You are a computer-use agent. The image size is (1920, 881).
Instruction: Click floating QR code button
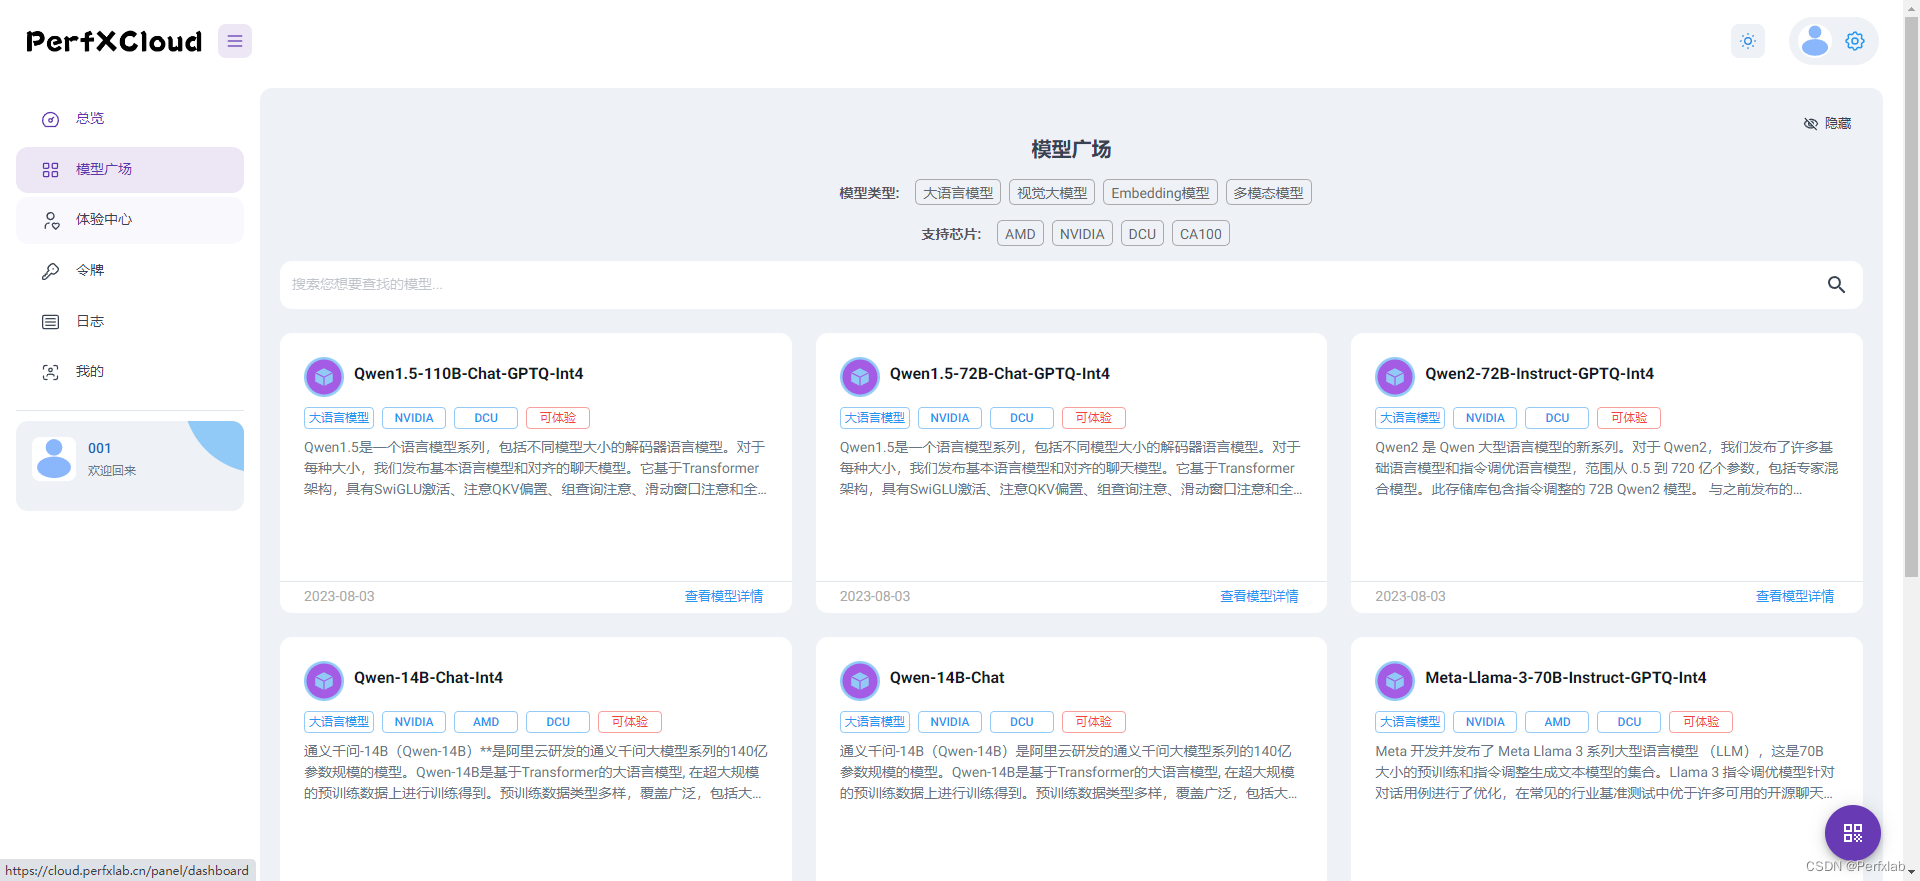(1853, 833)
